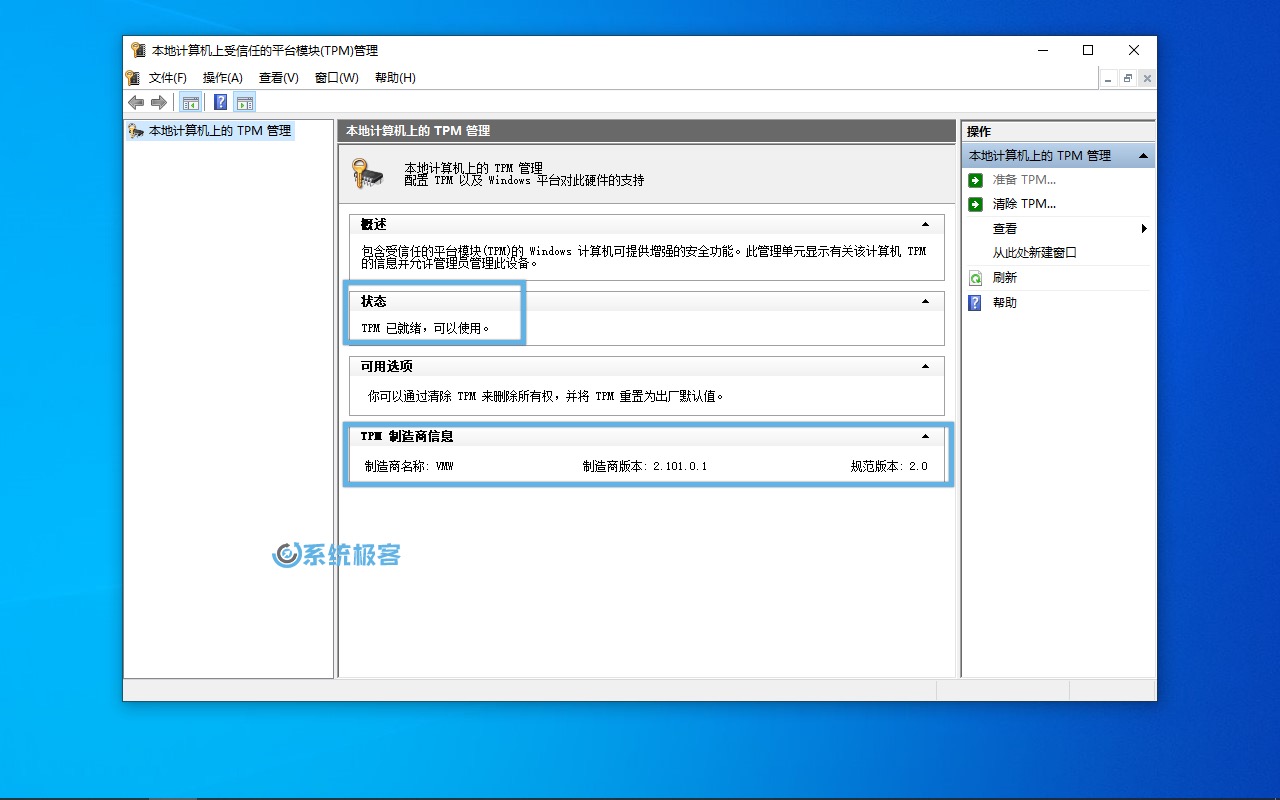1280x800 pixels.
Task: Collapse the TPM 制造商信息 section
Action: [925, 437]
